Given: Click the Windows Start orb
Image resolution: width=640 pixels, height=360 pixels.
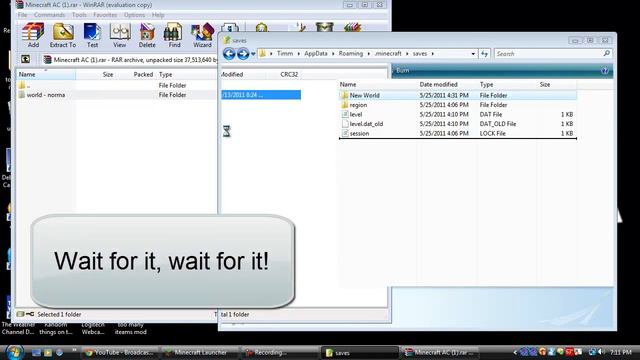Looking at the screenshot, I should [15, 352].
